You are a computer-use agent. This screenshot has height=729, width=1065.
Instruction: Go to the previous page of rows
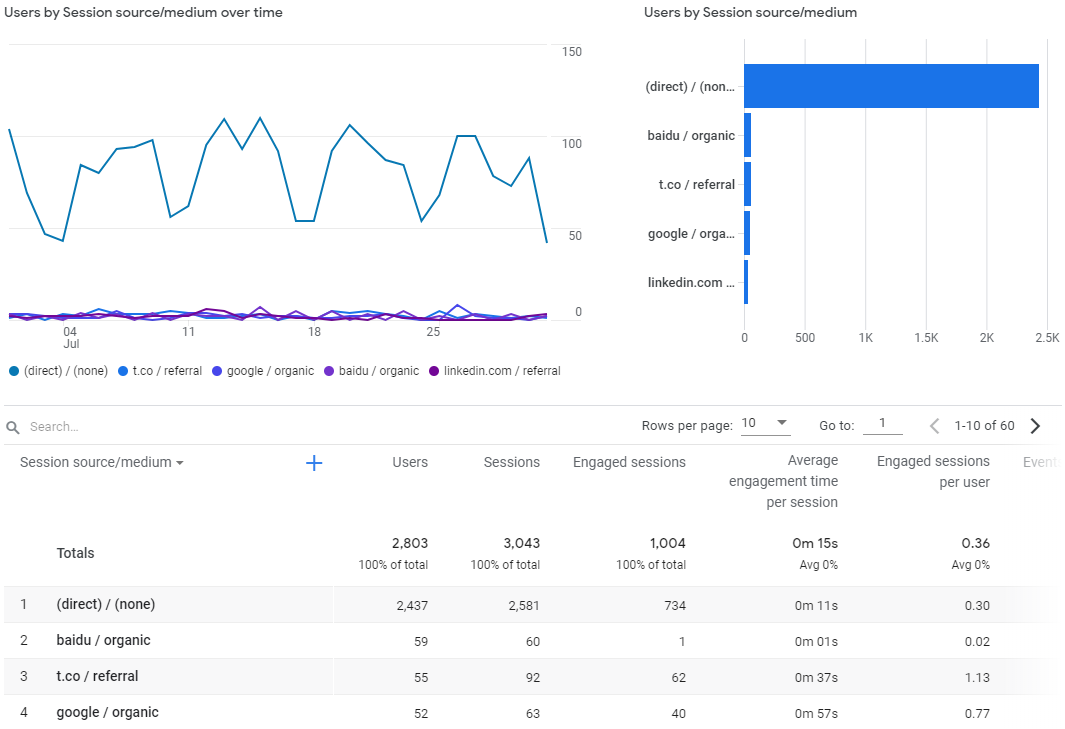click(935, 426)
